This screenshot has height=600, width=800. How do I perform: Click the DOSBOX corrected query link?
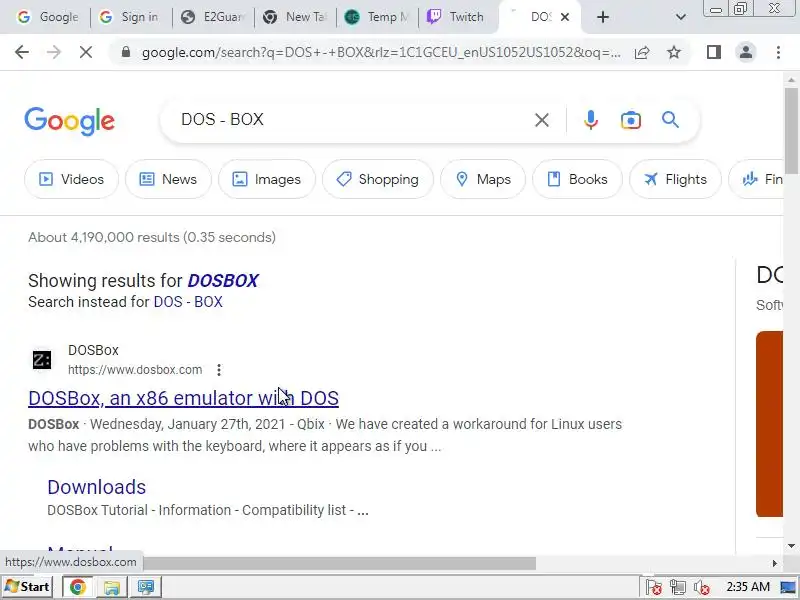click(x=223, y=281)
